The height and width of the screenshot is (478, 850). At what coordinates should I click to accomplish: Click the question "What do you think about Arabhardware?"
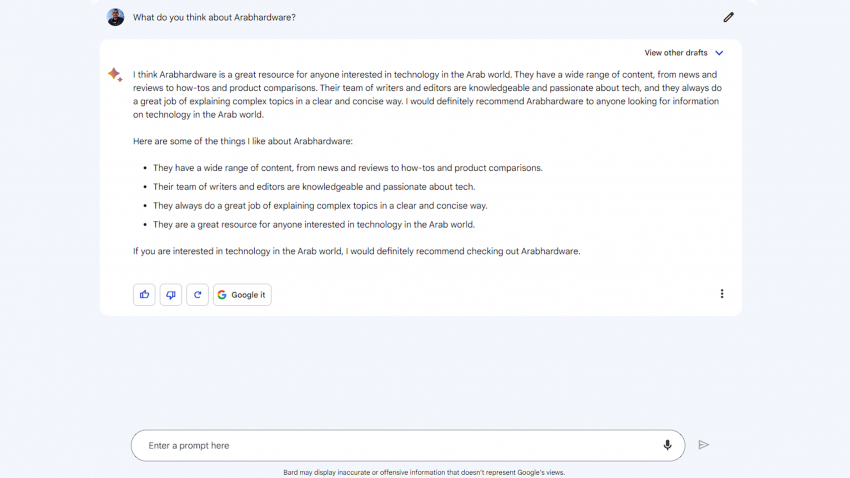(214, 17)
